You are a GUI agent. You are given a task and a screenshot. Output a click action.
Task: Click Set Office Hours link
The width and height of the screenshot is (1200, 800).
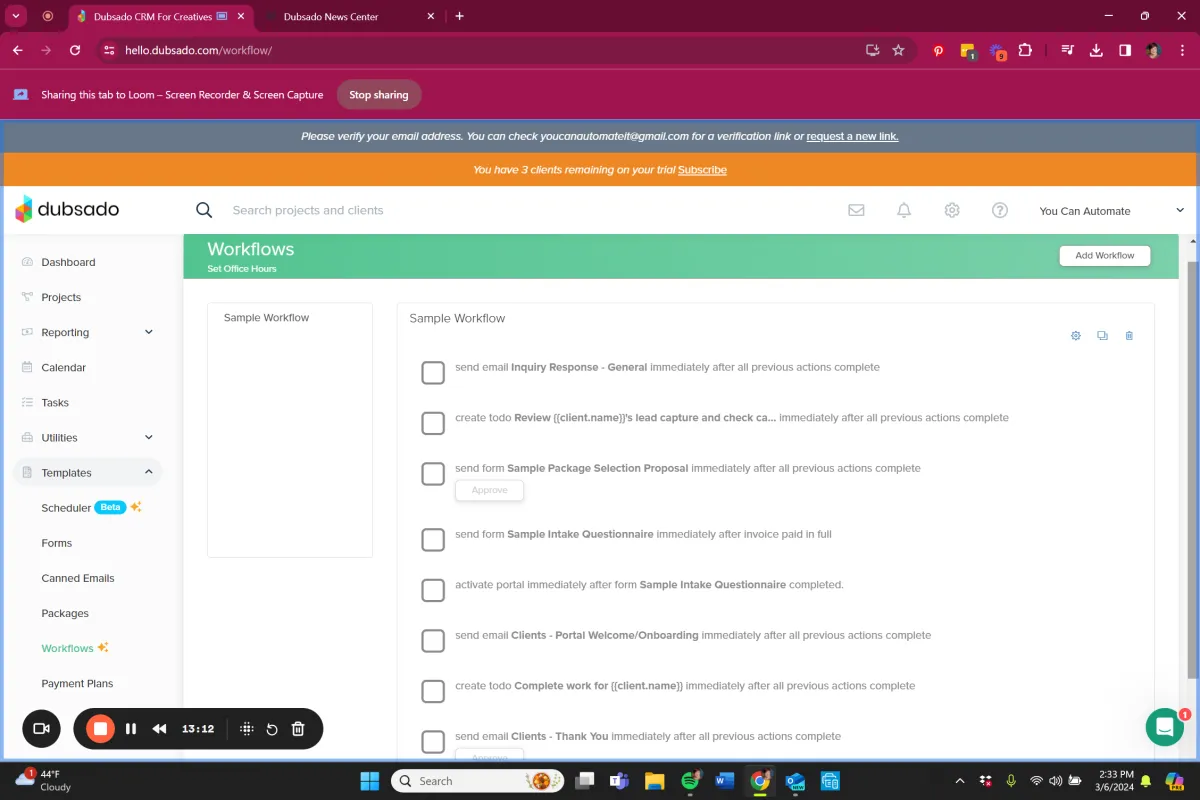242,269
